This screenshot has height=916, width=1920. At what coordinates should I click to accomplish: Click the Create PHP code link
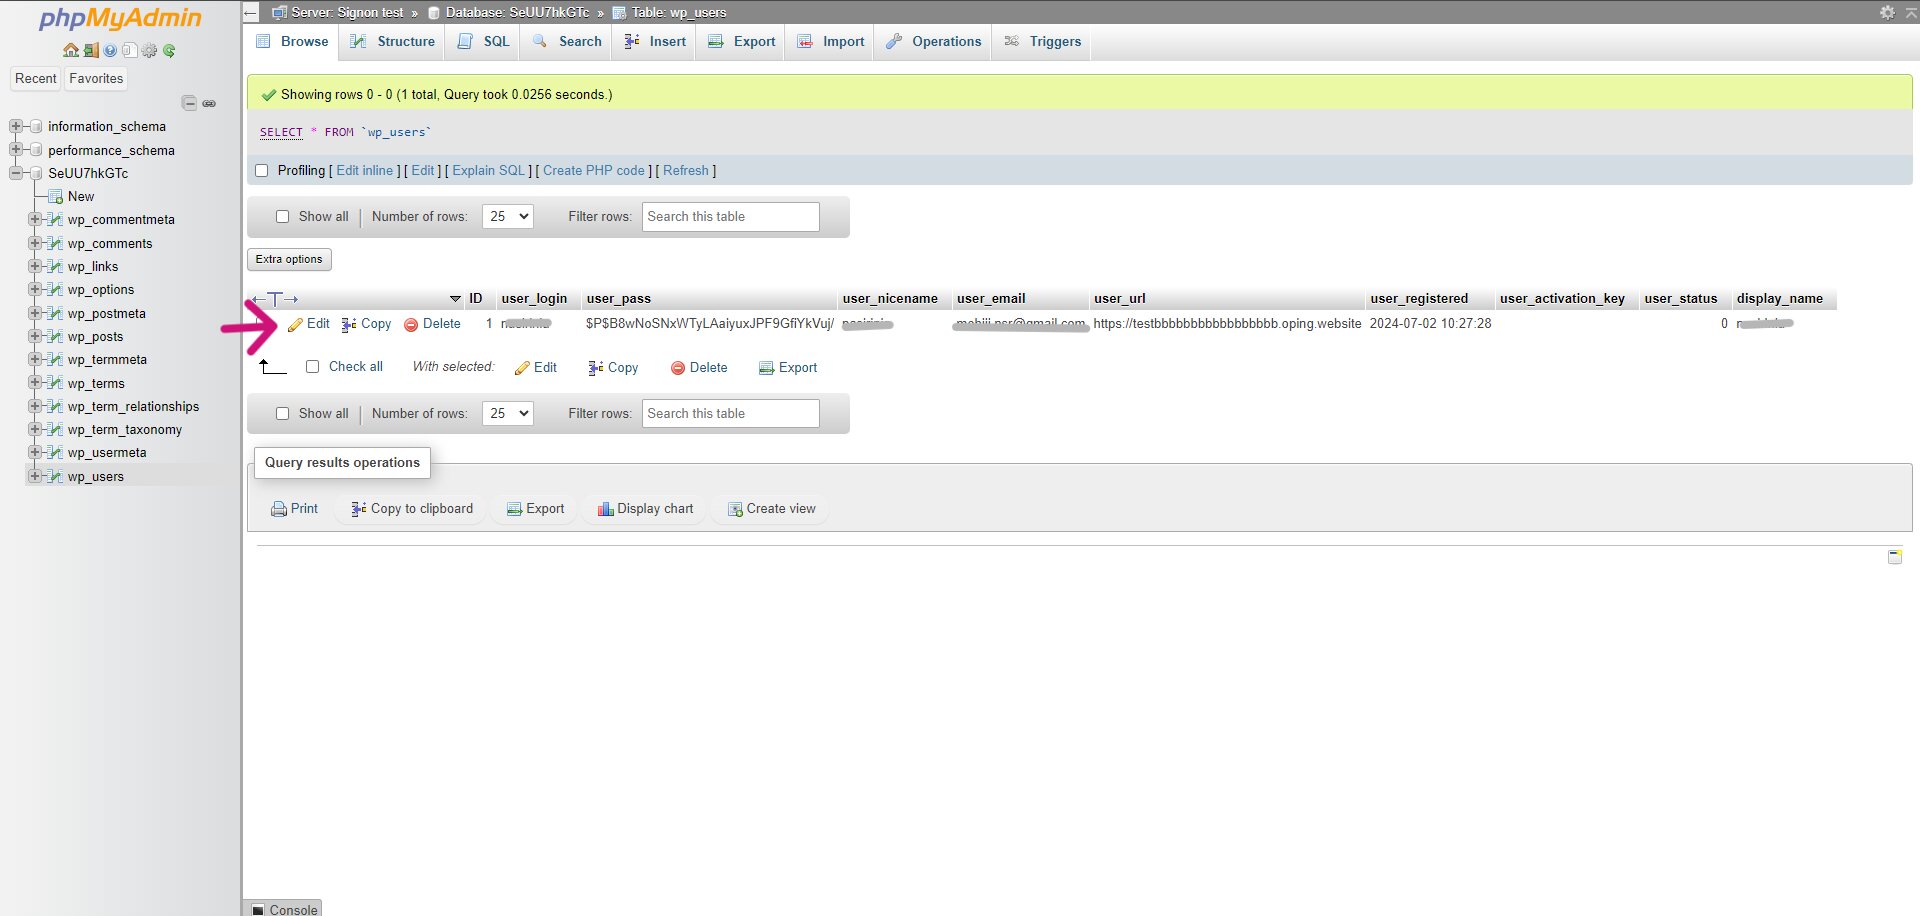click(594, 171)
